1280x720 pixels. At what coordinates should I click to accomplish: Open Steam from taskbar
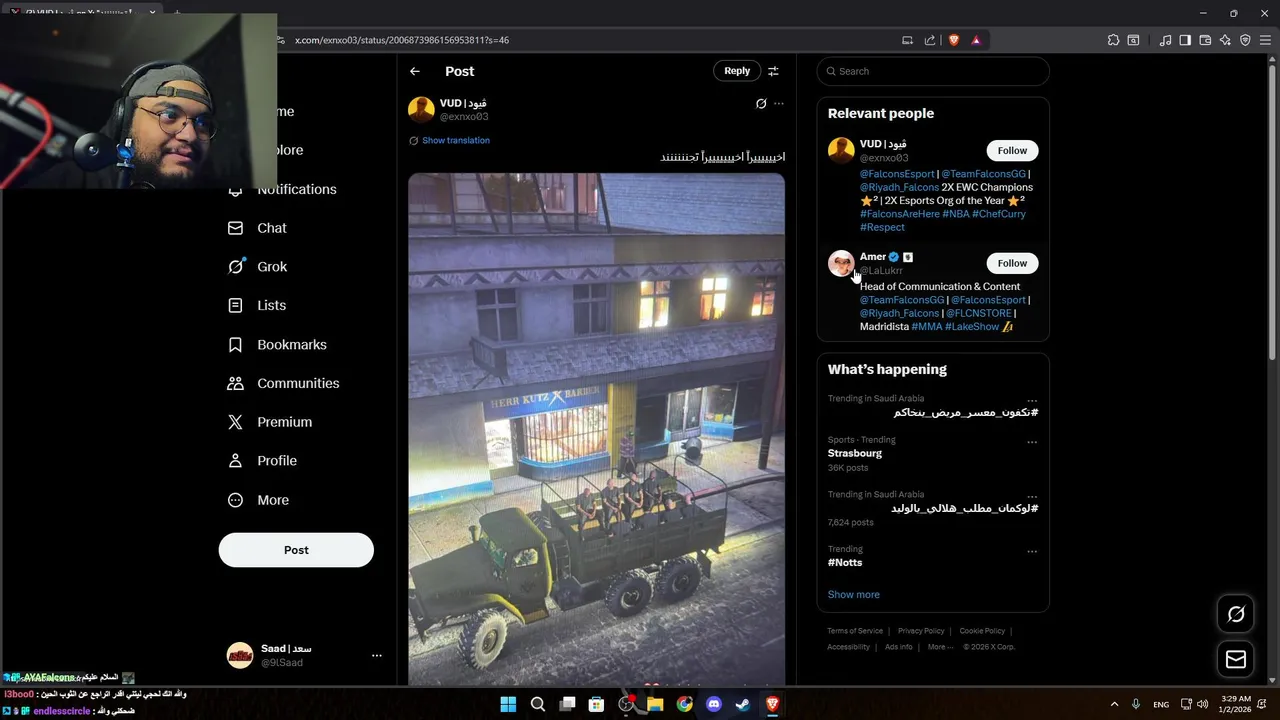[743, 704]
